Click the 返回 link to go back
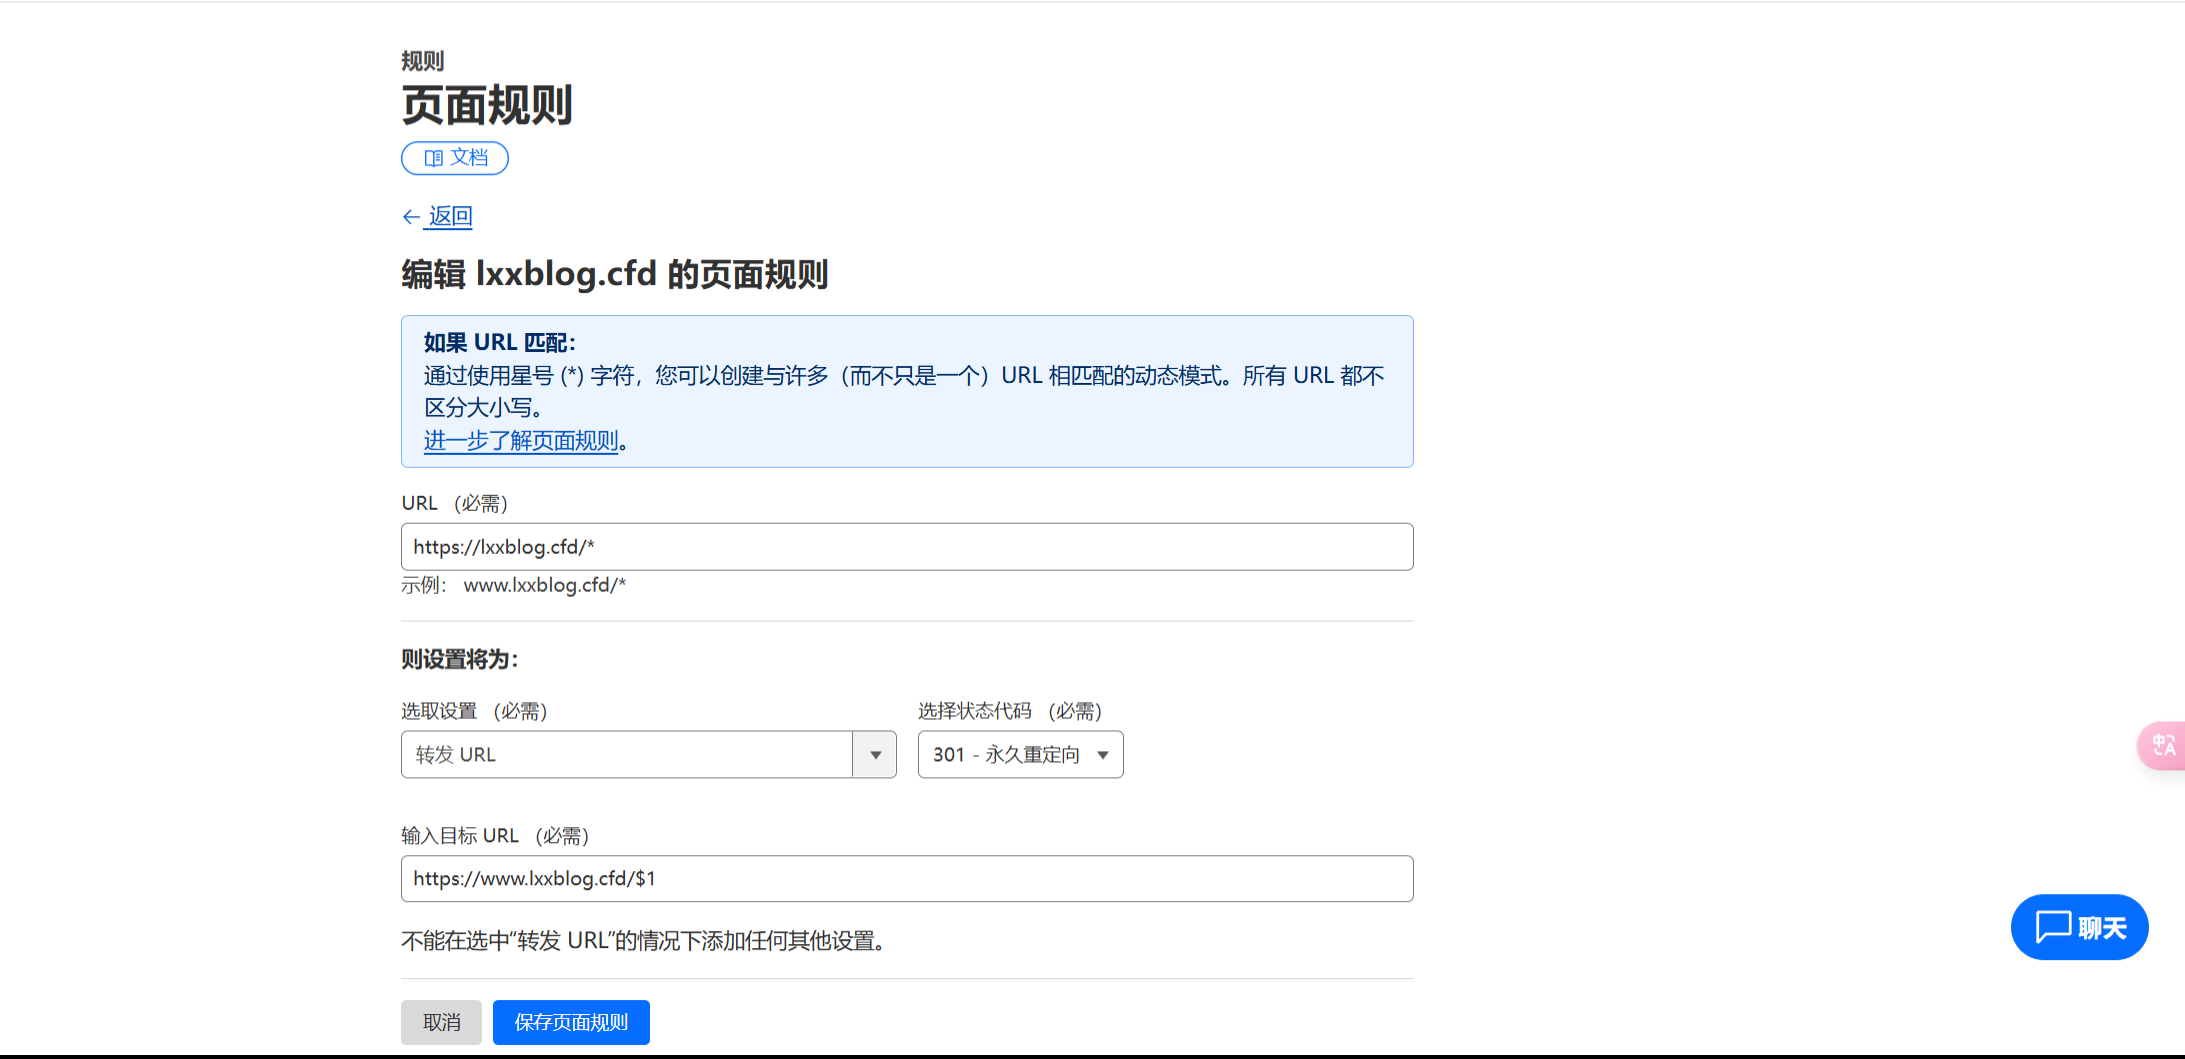Viewport: 2185px width, 1059px height. (451, 216)
